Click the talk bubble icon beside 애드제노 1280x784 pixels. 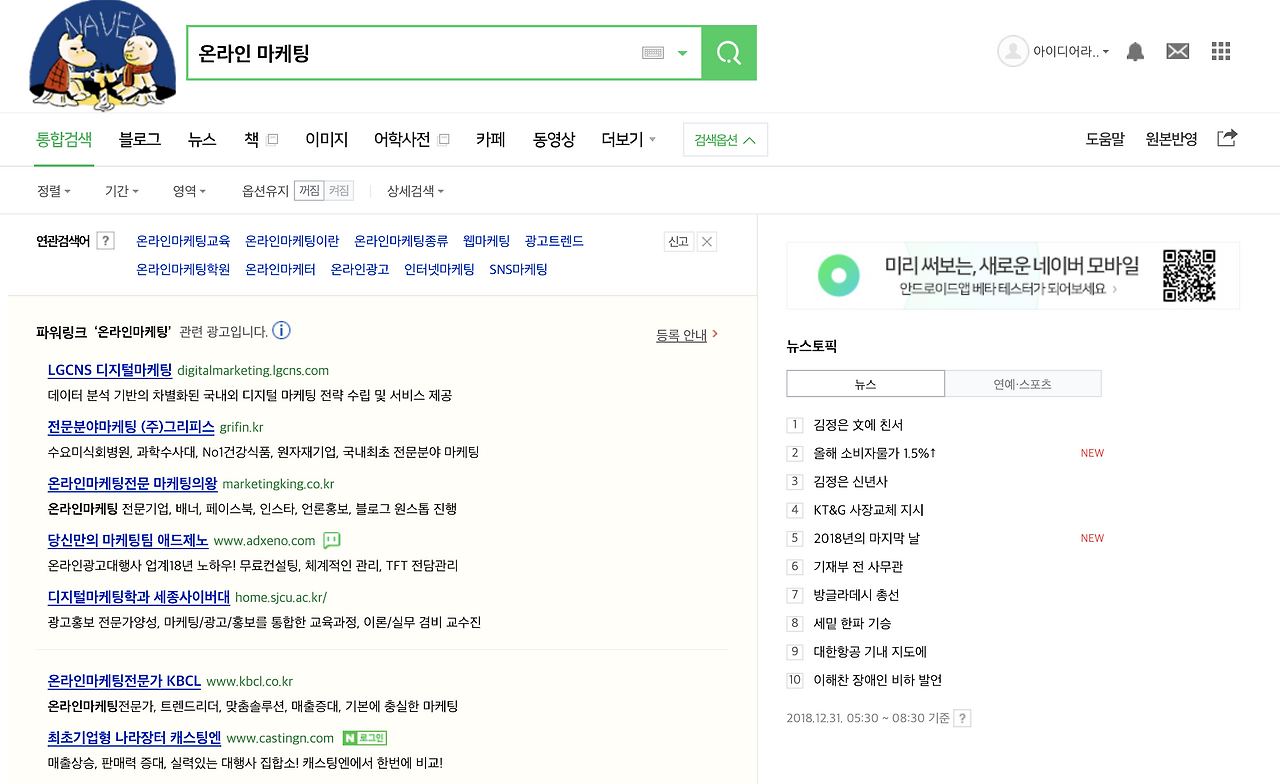(331, 539)
